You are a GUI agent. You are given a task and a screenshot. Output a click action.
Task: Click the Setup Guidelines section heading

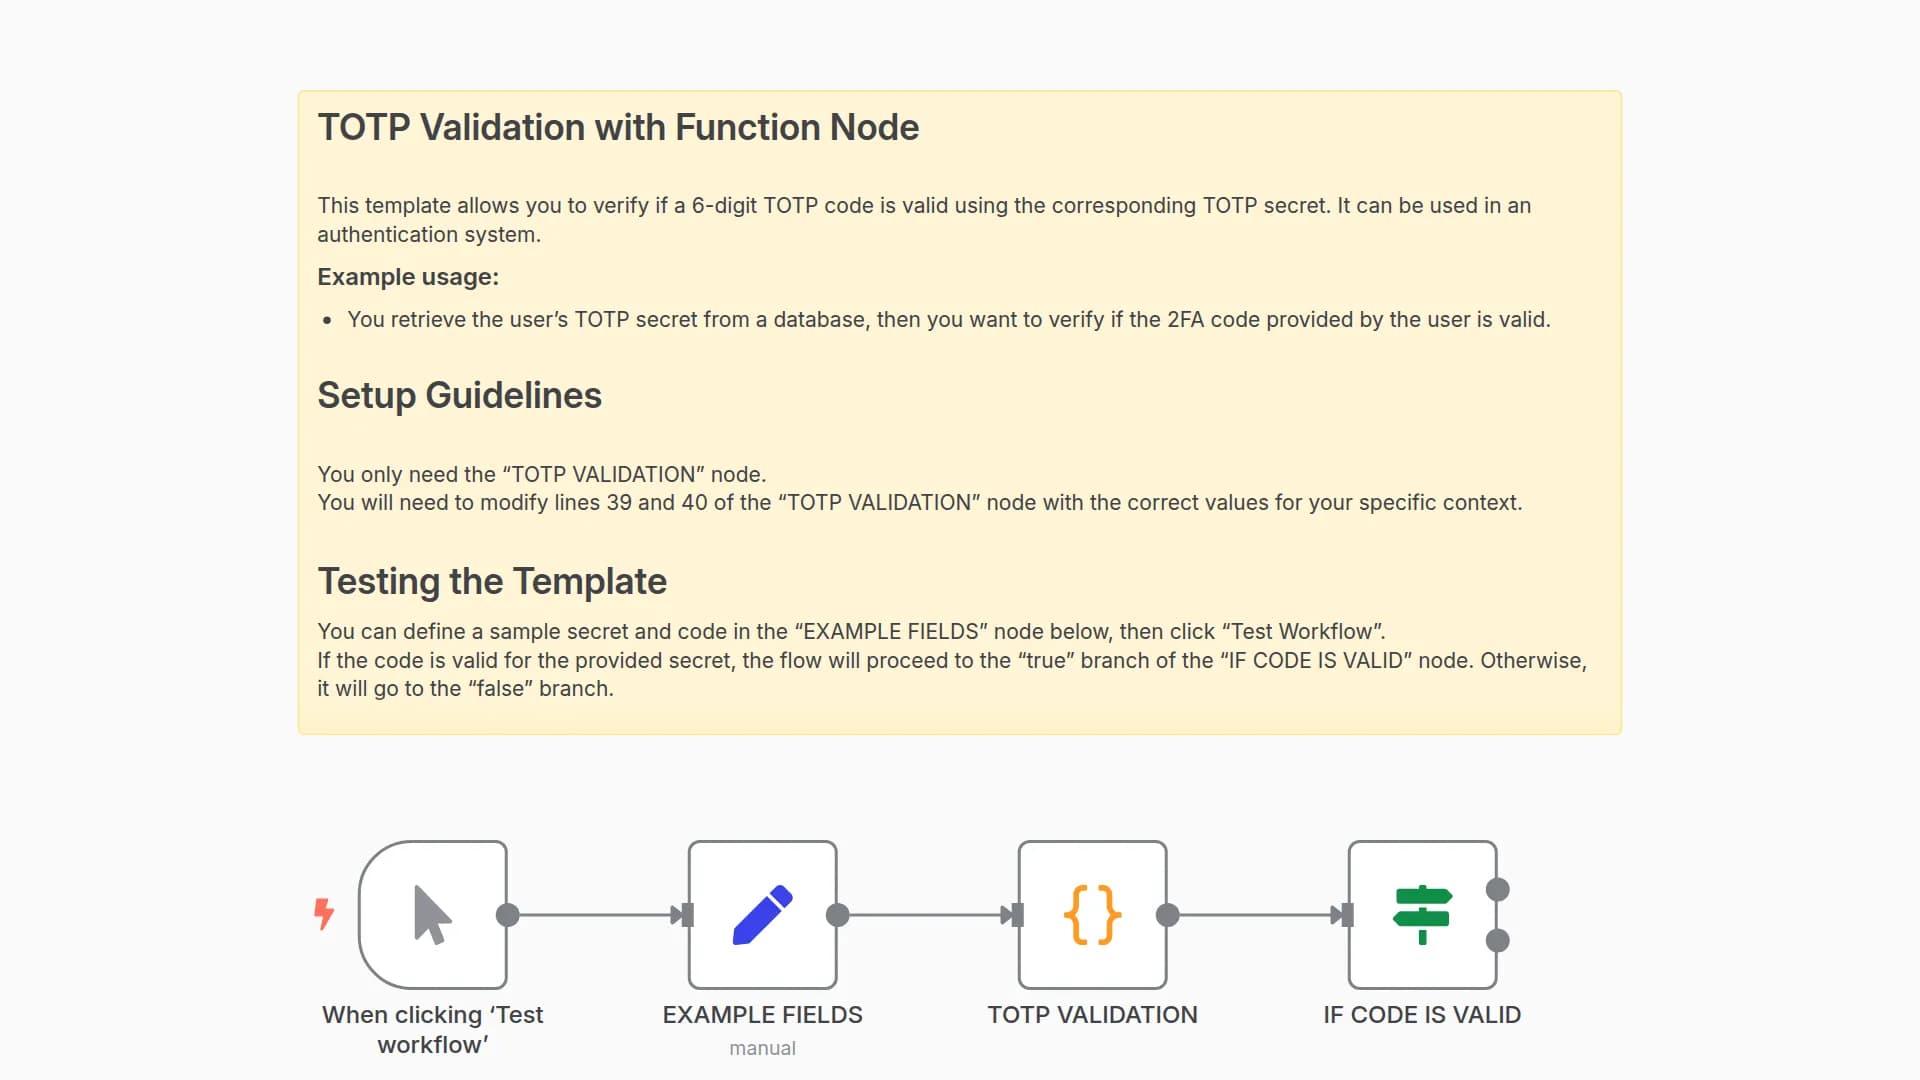click(x=459, y=395)
